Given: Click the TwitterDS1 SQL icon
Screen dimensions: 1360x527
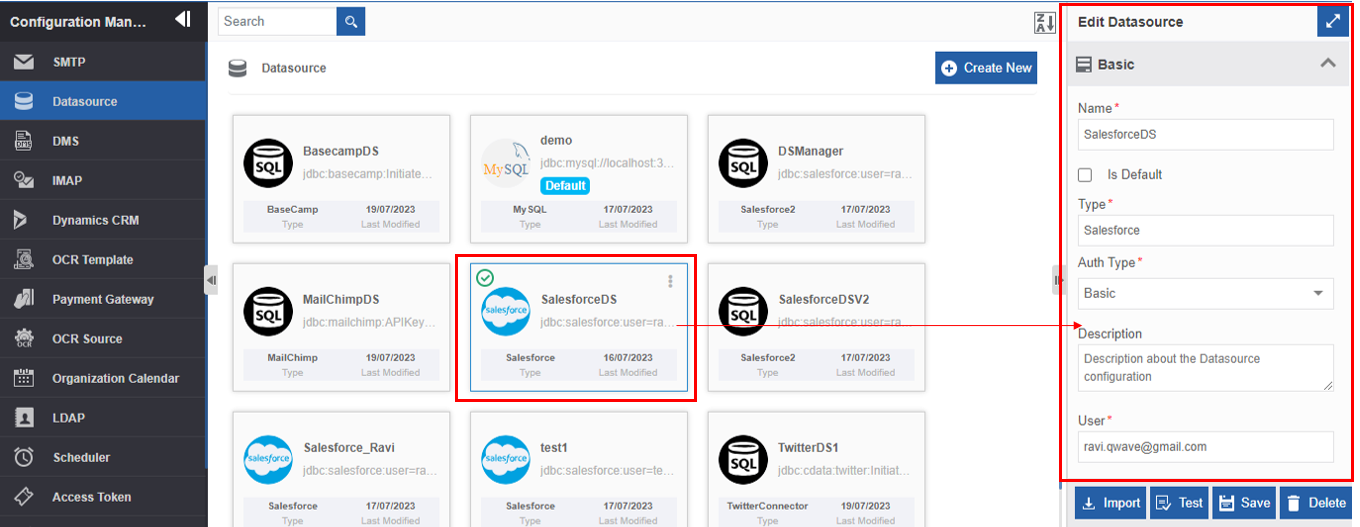Looking at the screenshot, I should [743, 460].
